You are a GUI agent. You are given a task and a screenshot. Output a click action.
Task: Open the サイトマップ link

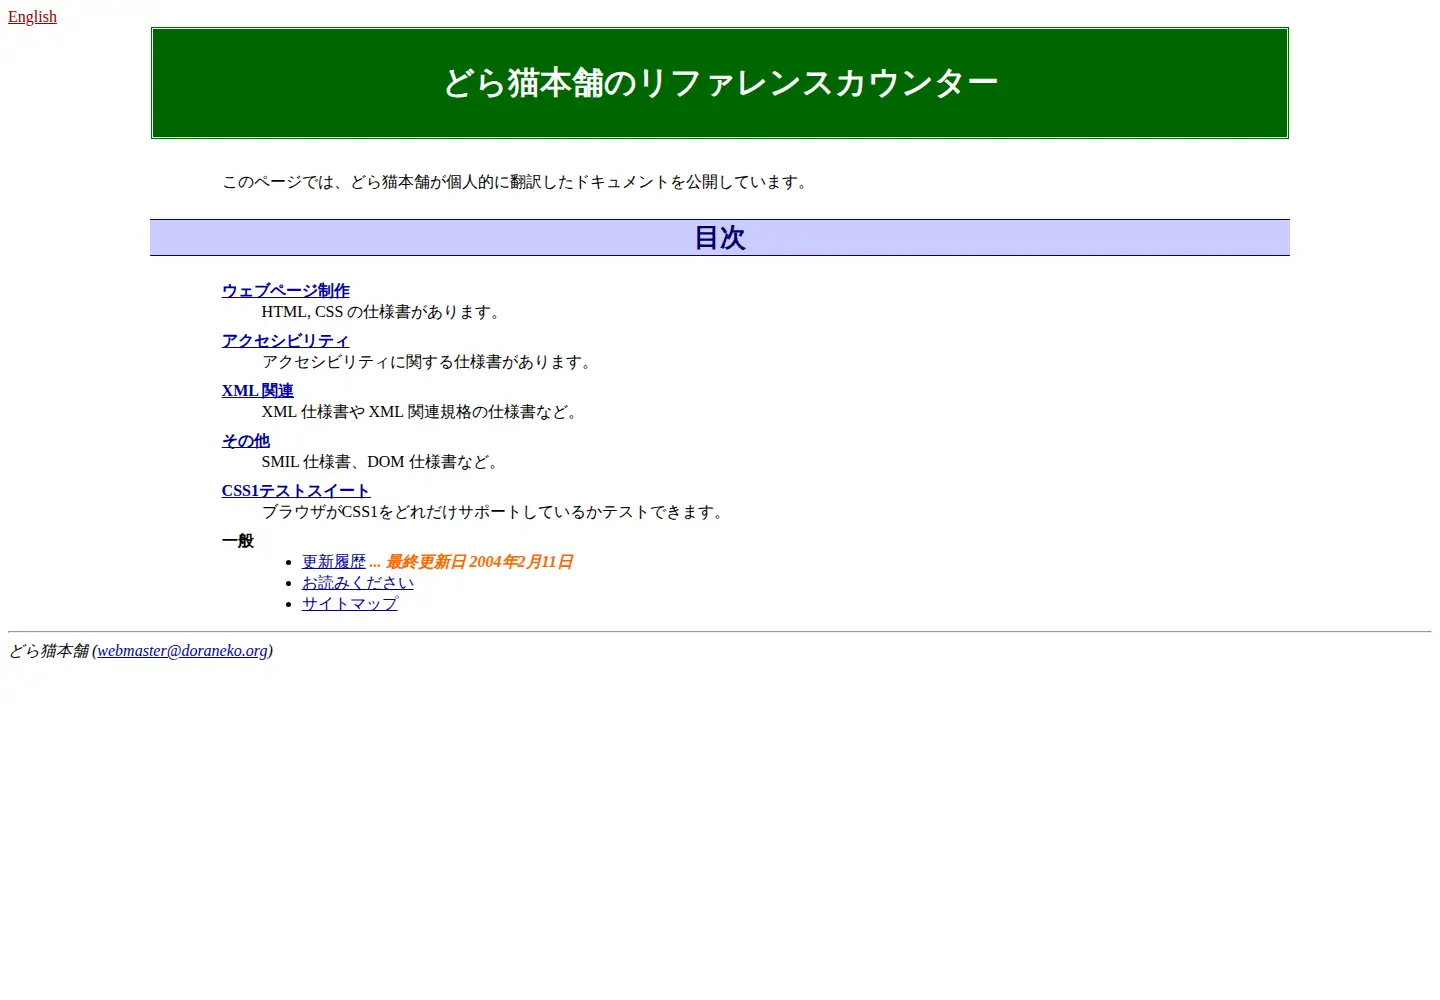coord(350,604)
